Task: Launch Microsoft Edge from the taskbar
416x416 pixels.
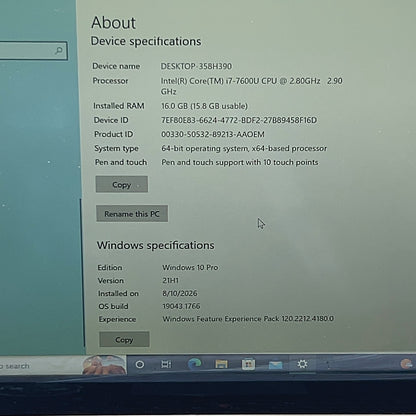Action: [194, 364]
